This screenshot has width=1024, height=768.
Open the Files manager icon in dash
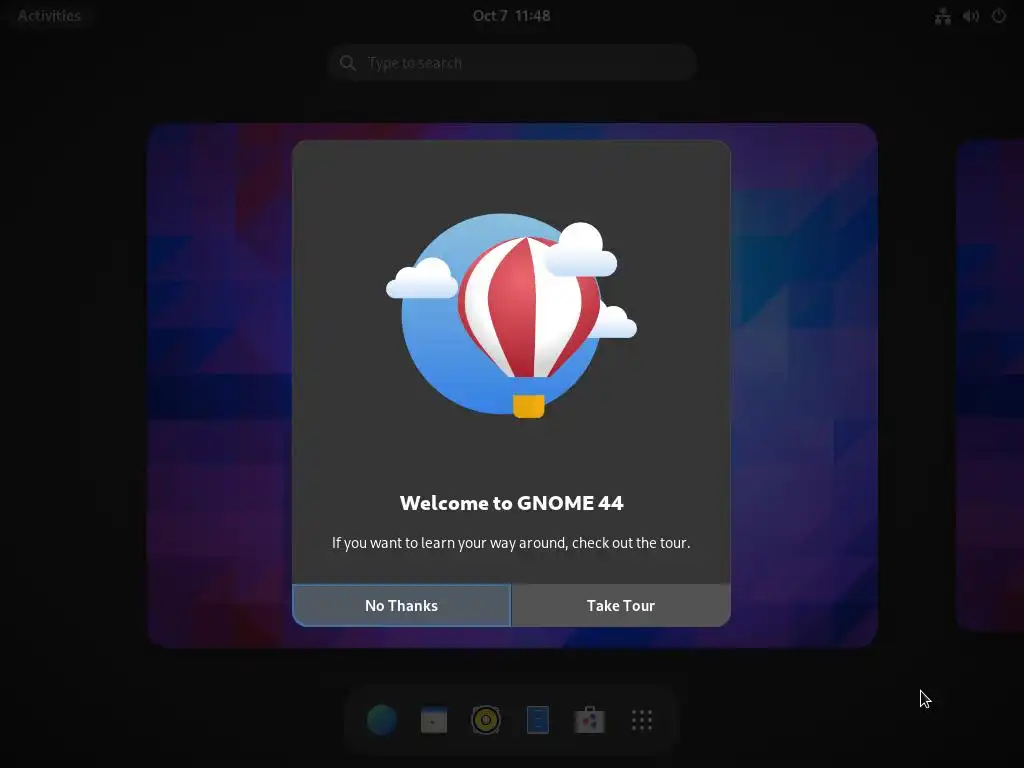coord(434,720)
